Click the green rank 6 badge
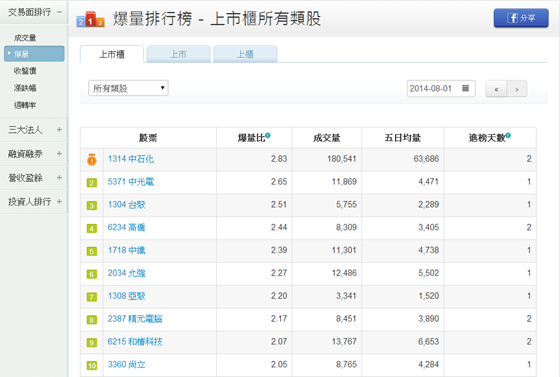The height and width of the screenshot is (377, 560). click(x=92, y=274)
